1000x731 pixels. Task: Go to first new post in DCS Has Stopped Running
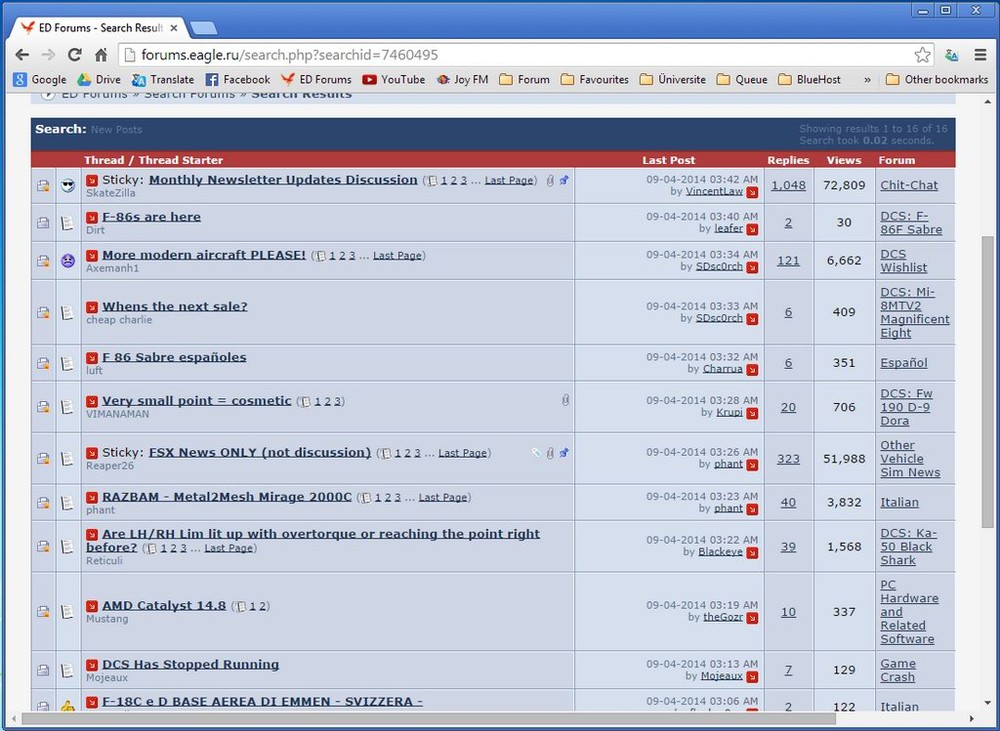pyautogui.click(x=92, y=665)
